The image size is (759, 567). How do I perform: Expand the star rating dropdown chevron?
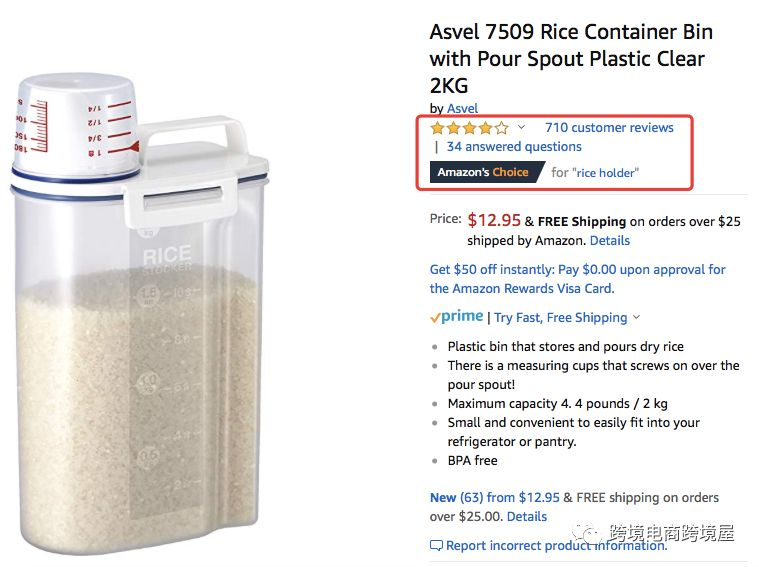521,127
